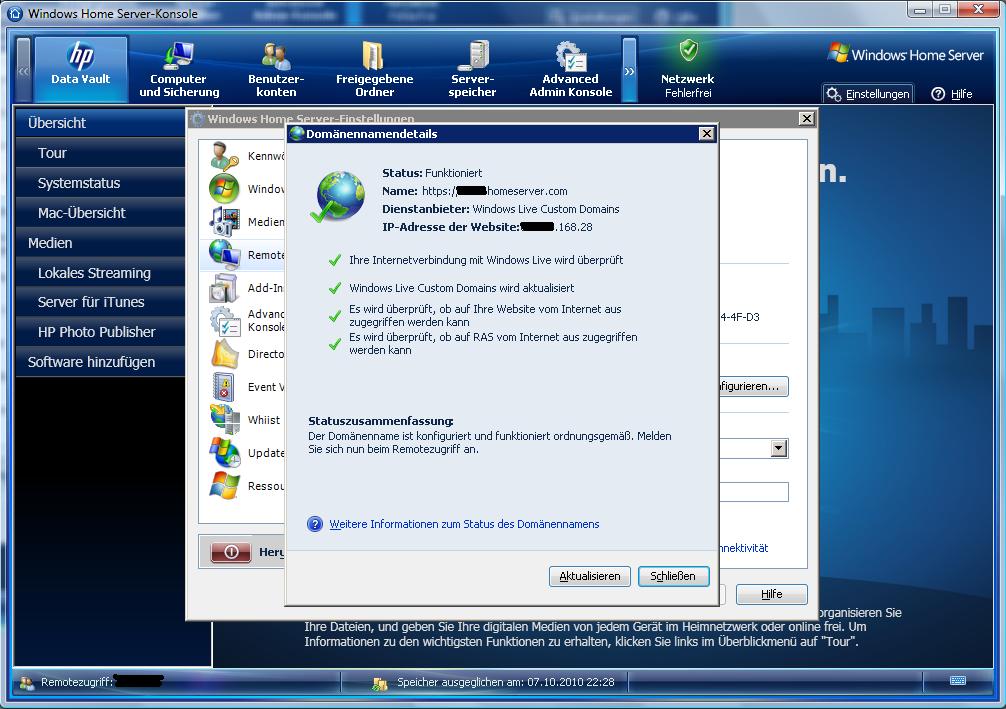
Task: Click the domain name https homeserver.com text
Action: [495, 191]
